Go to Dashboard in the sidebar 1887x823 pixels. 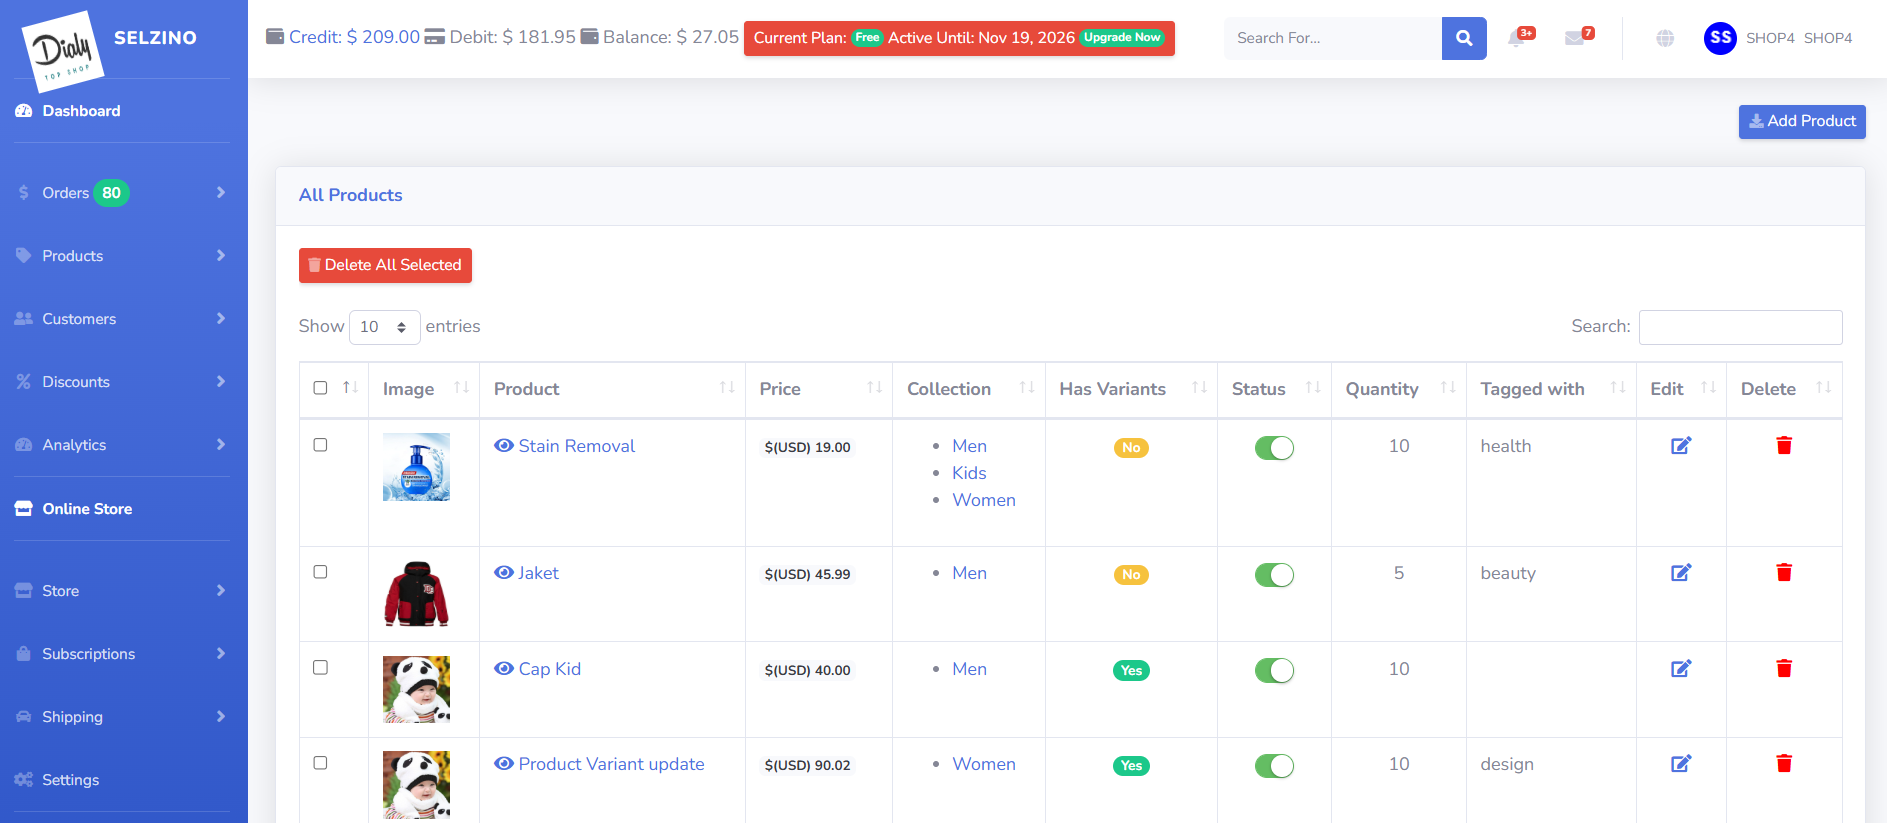click(81, 111)
